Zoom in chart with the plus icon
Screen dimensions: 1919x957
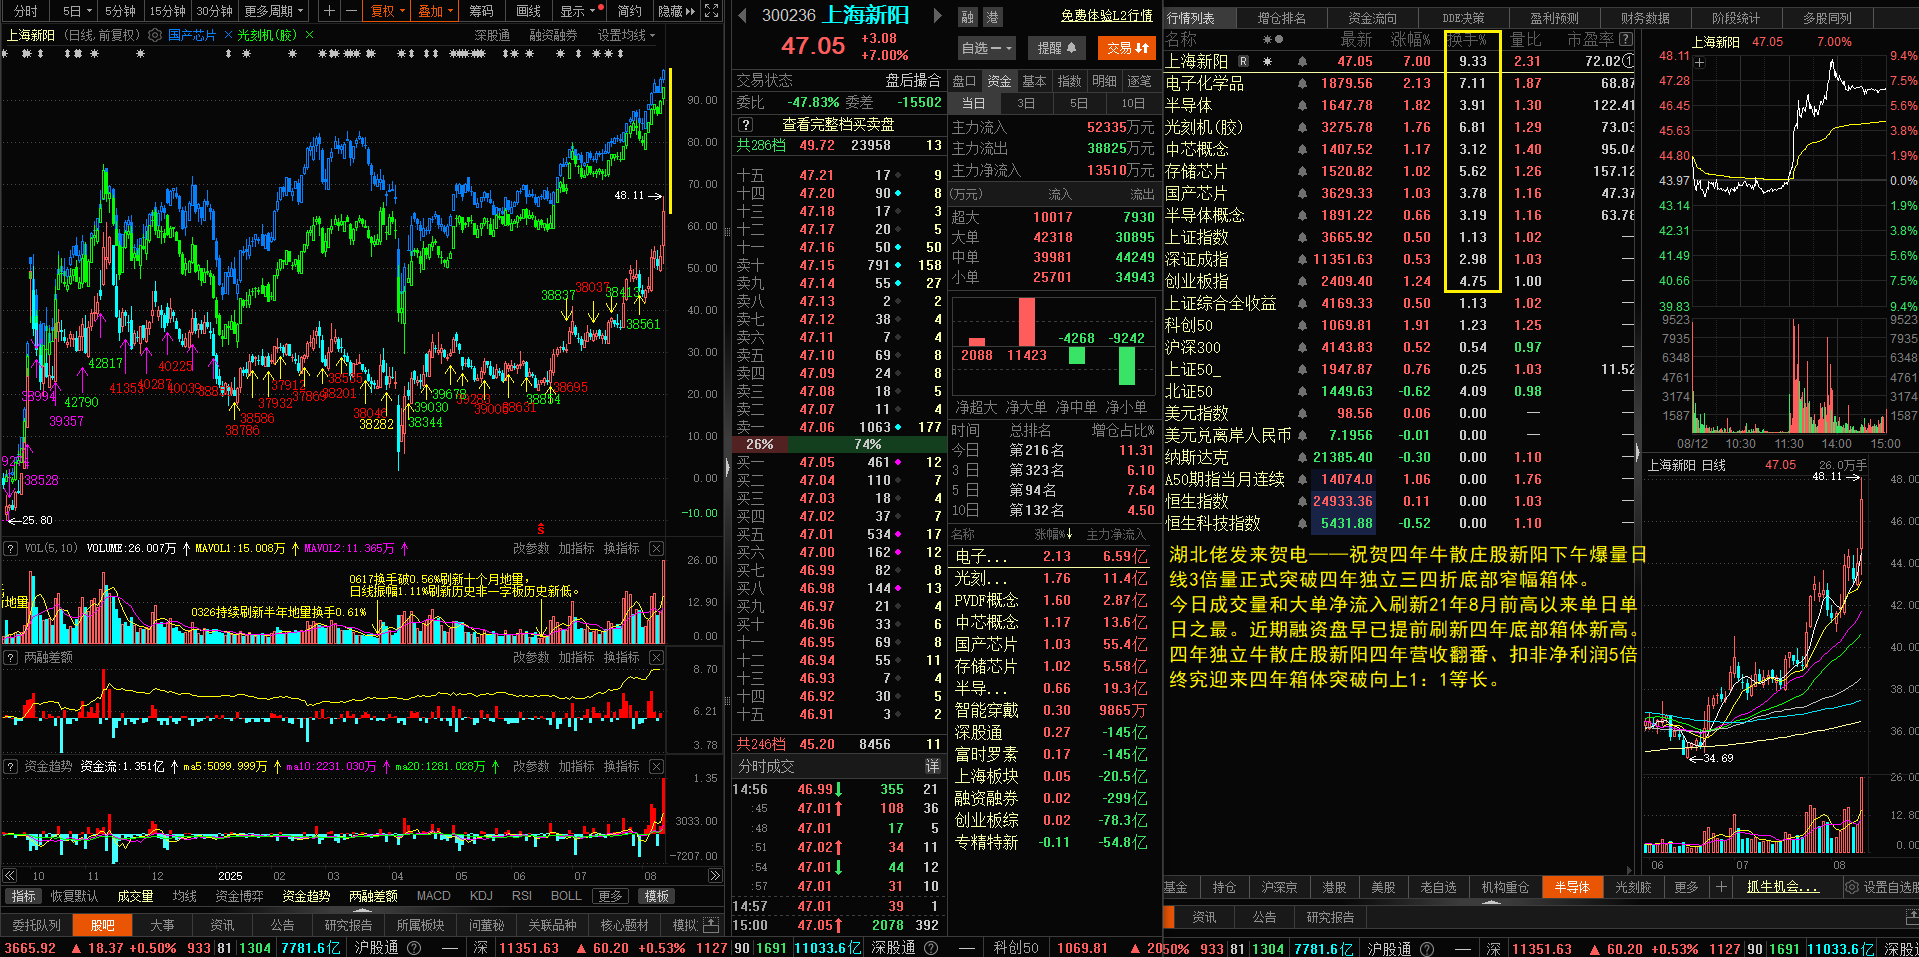point(330,11)
